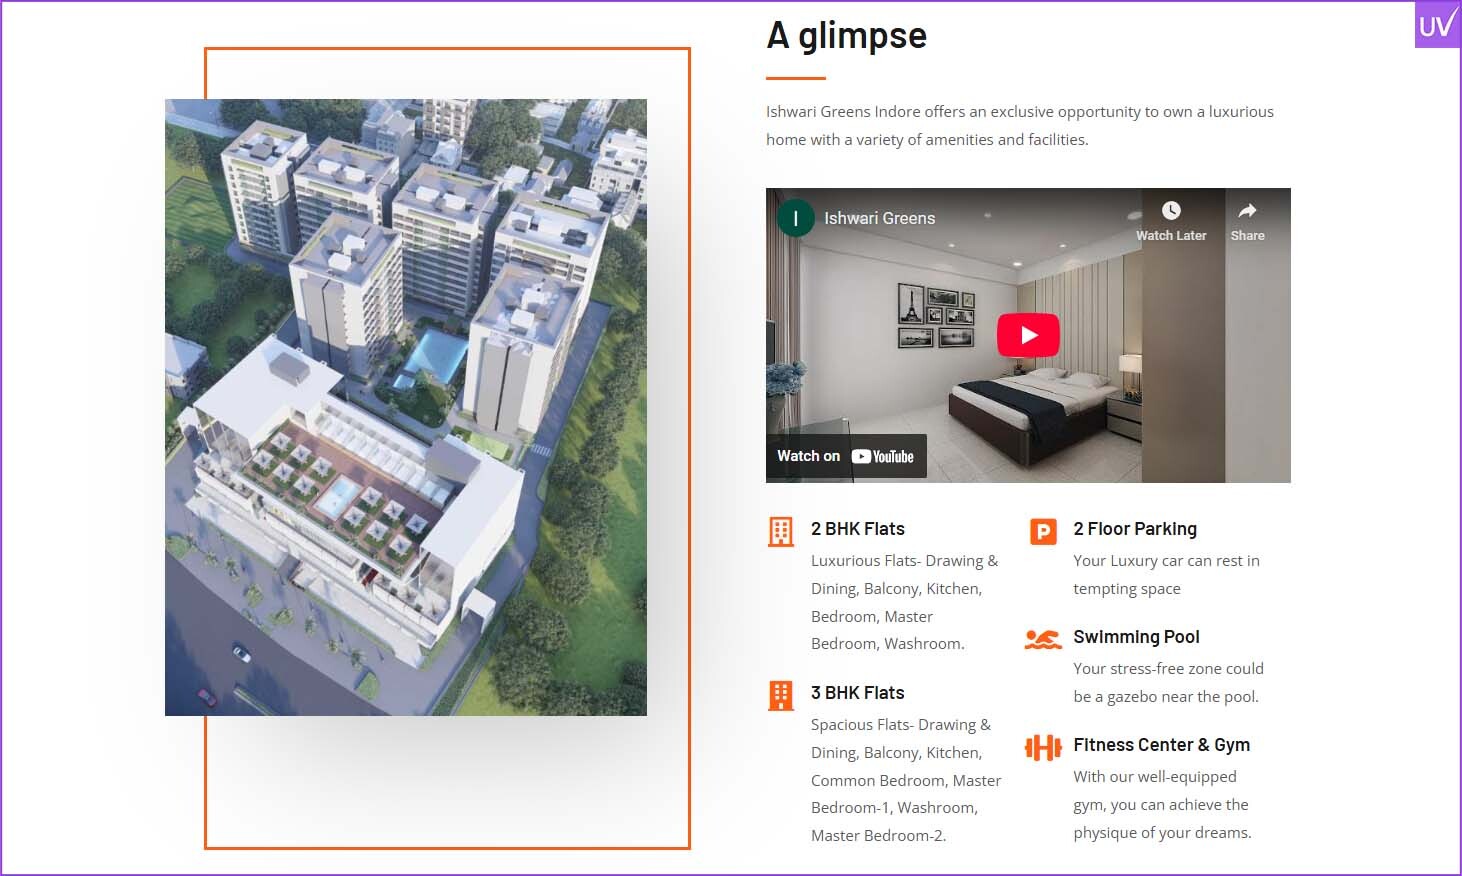
Task: Click the 3 BHK Flats building icon
Action: (781, 695)
